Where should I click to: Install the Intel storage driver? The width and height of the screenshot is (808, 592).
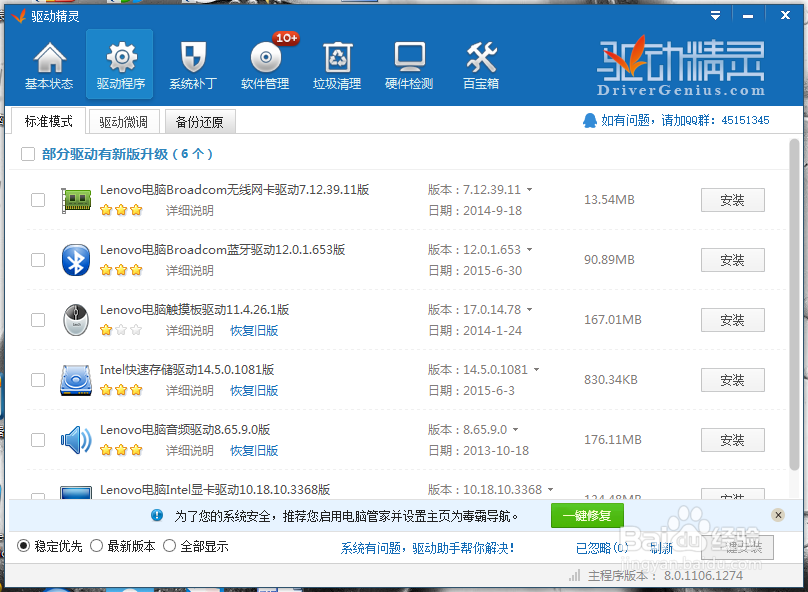click(732, 380)
